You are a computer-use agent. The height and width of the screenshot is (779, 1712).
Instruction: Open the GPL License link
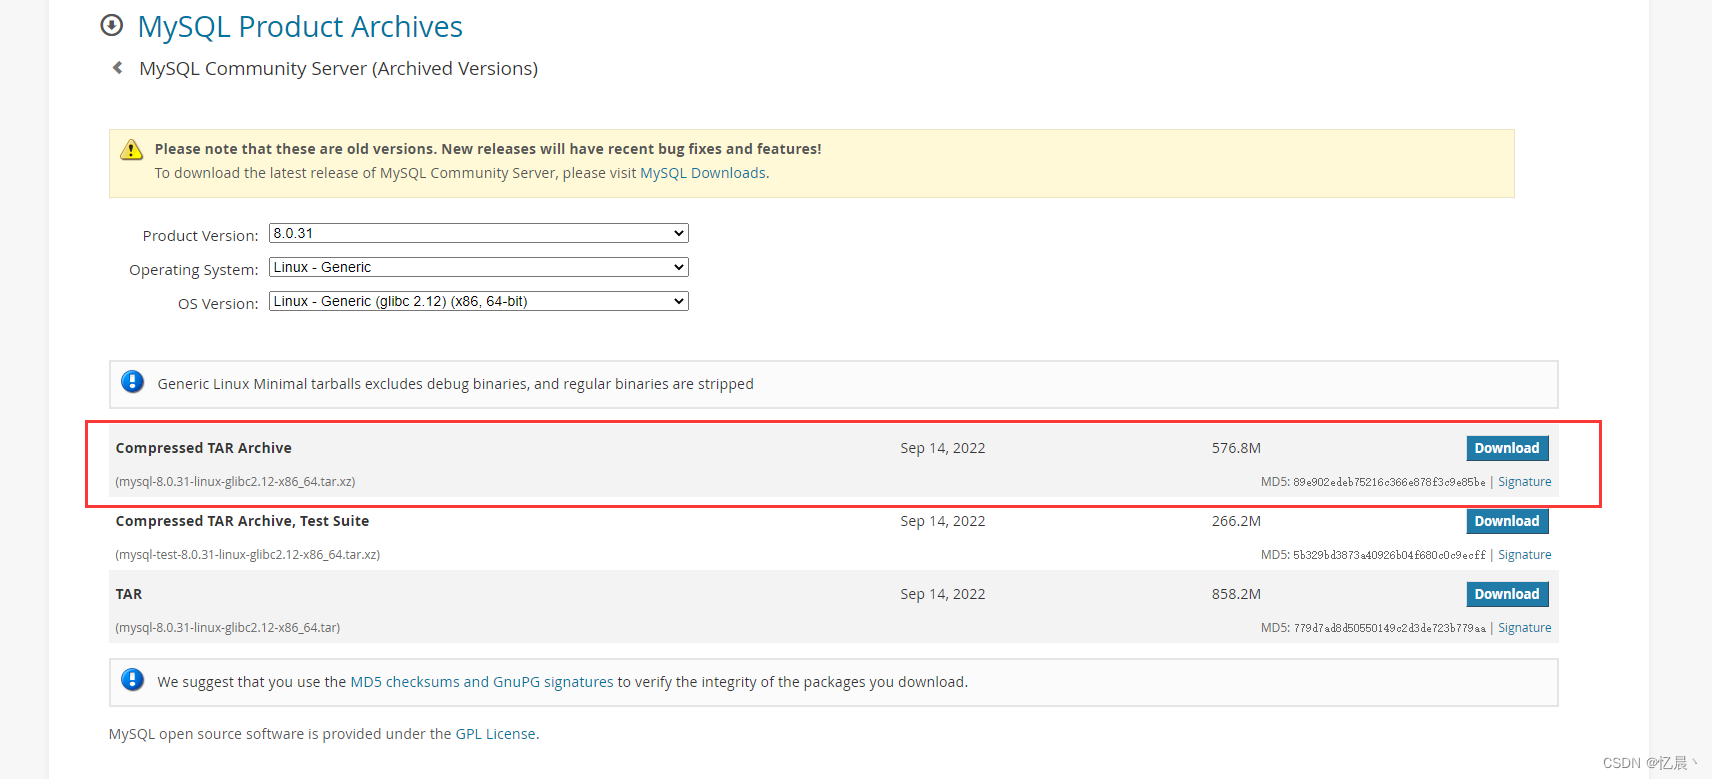(x=496, y=734)
